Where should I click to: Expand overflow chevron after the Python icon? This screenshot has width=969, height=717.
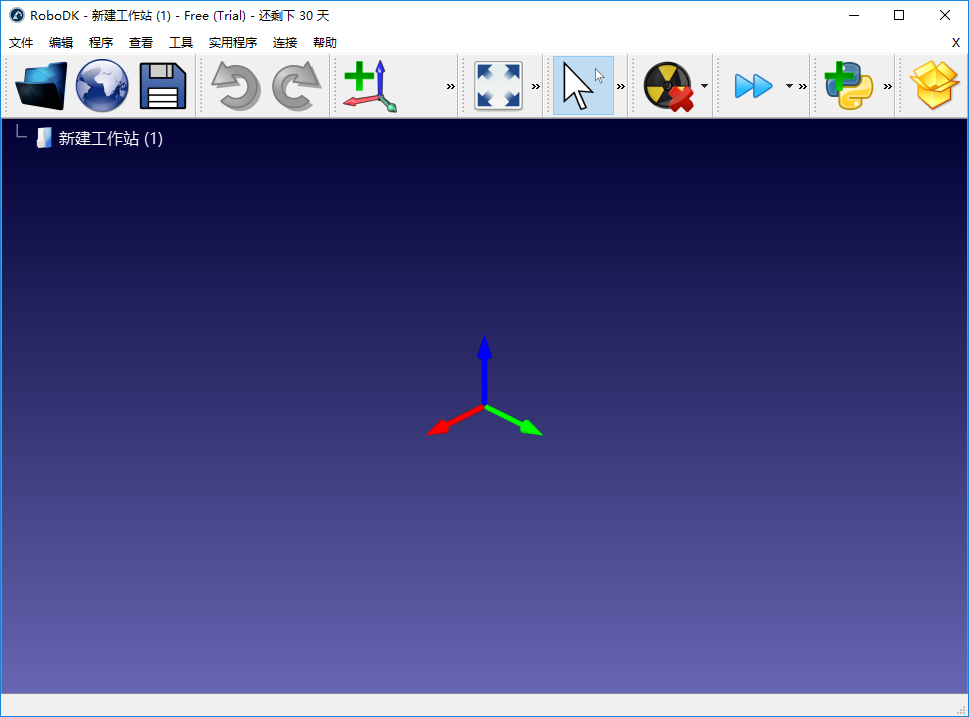(x=888, y=87)
